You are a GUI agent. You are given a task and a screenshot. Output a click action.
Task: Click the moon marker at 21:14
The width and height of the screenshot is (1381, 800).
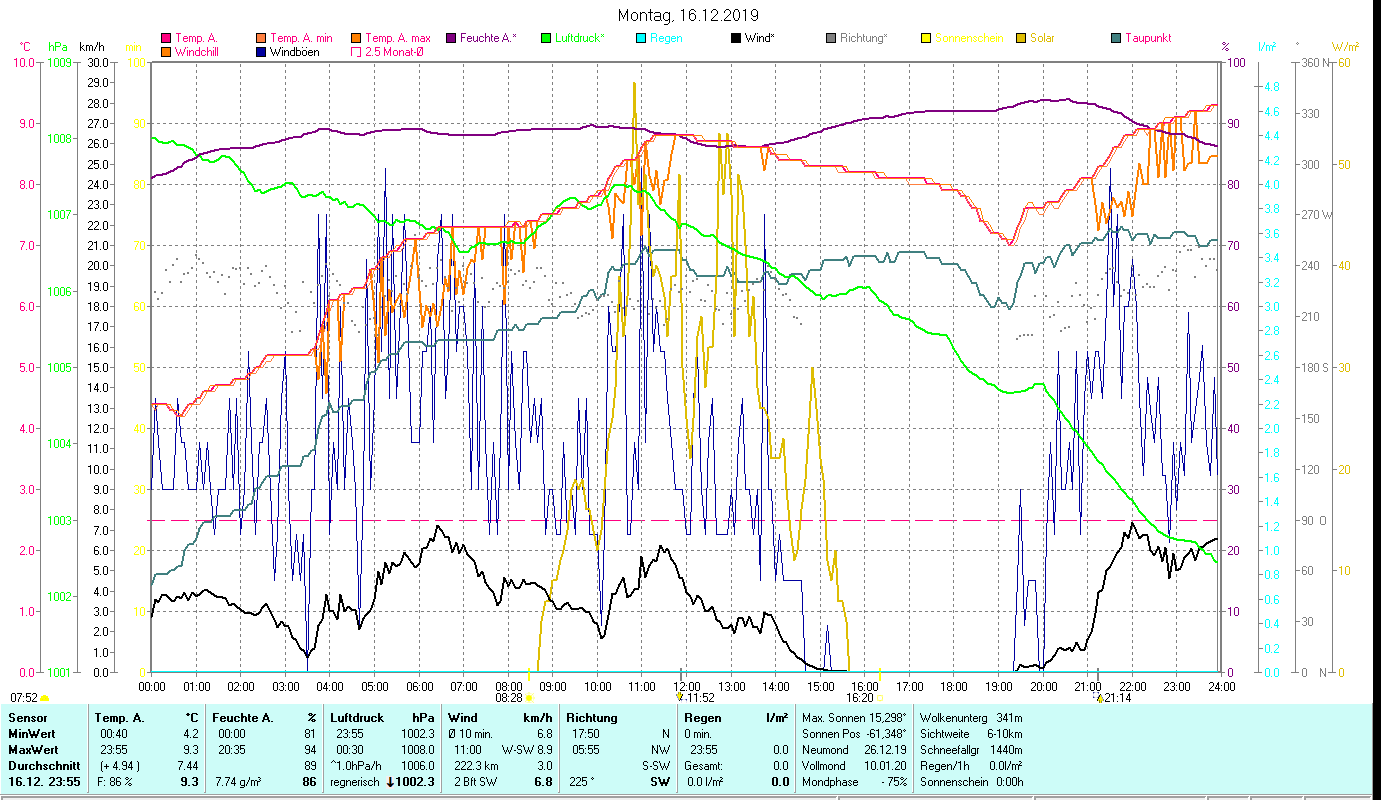(x=1097, y=697)
